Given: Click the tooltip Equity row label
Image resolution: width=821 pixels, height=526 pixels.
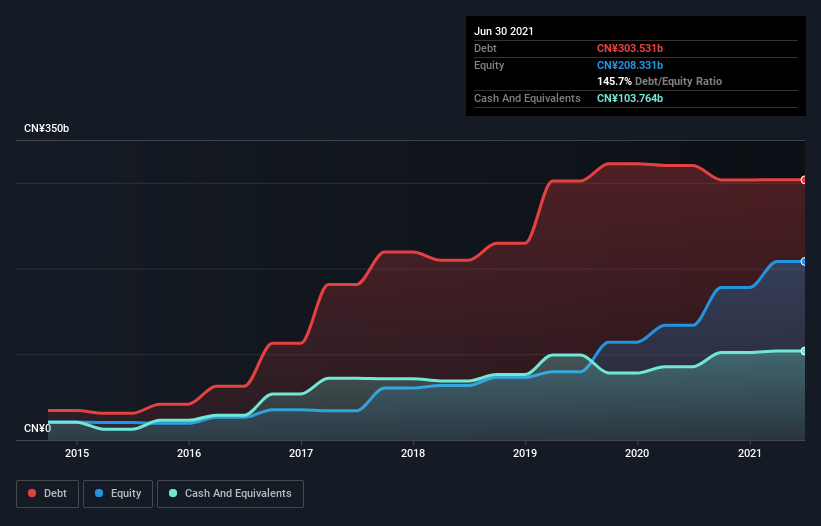Looking at the screenshot, I should [489, 65].
